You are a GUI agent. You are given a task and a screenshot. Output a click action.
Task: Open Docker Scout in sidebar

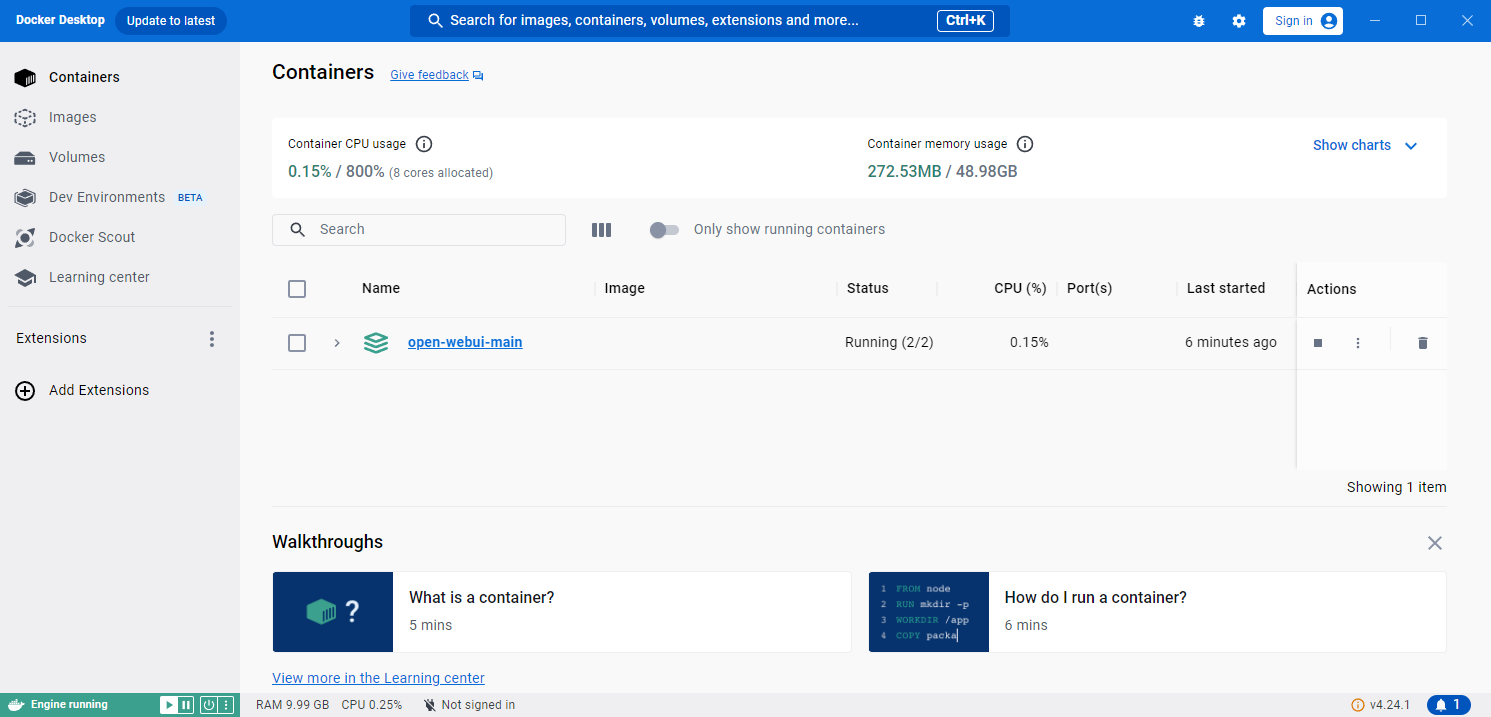click(x=120, y=237)
